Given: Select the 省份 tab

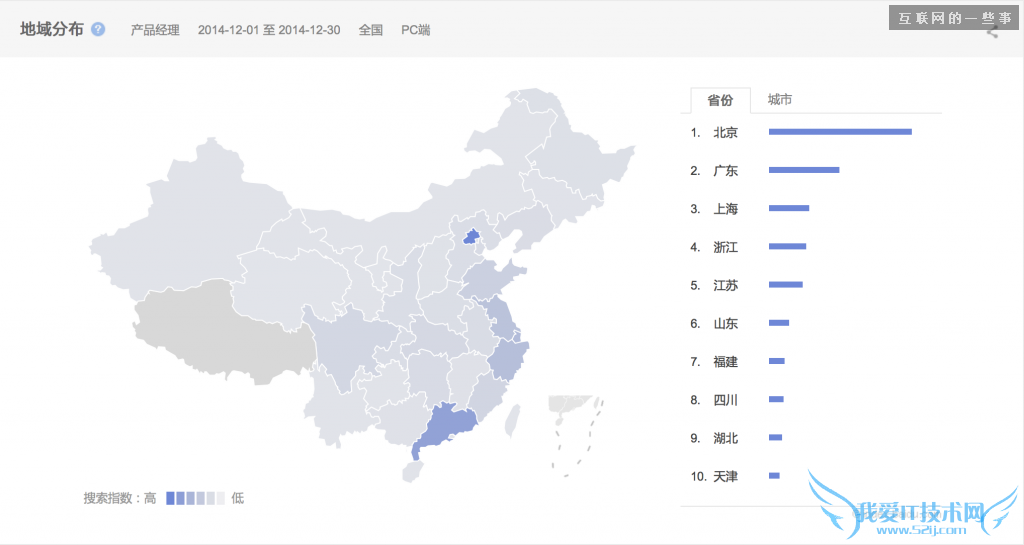Looking at the screenshot, I should coord(720,100).
